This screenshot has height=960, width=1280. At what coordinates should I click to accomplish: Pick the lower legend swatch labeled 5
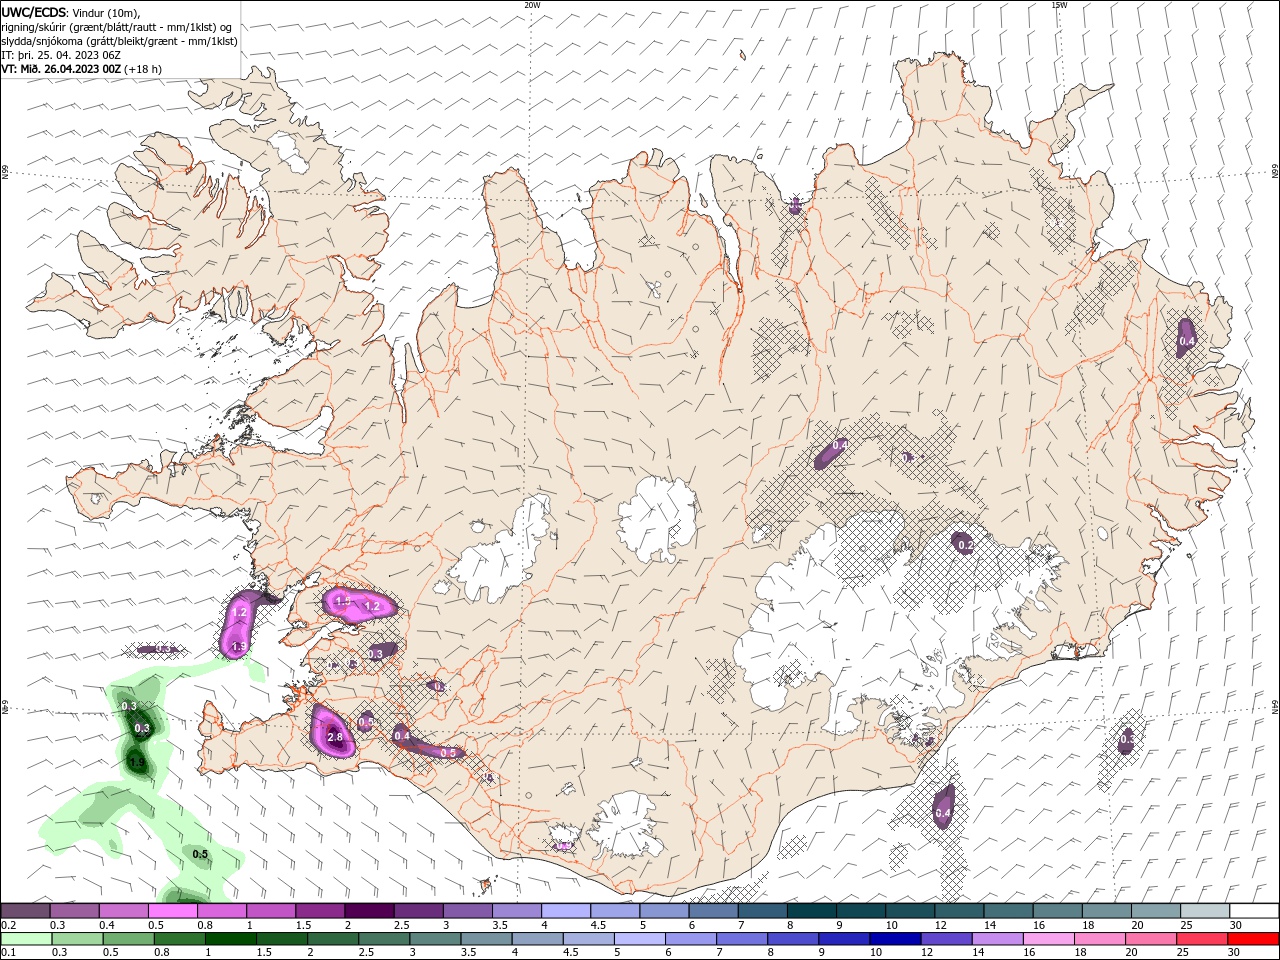(x=640, y=939)
